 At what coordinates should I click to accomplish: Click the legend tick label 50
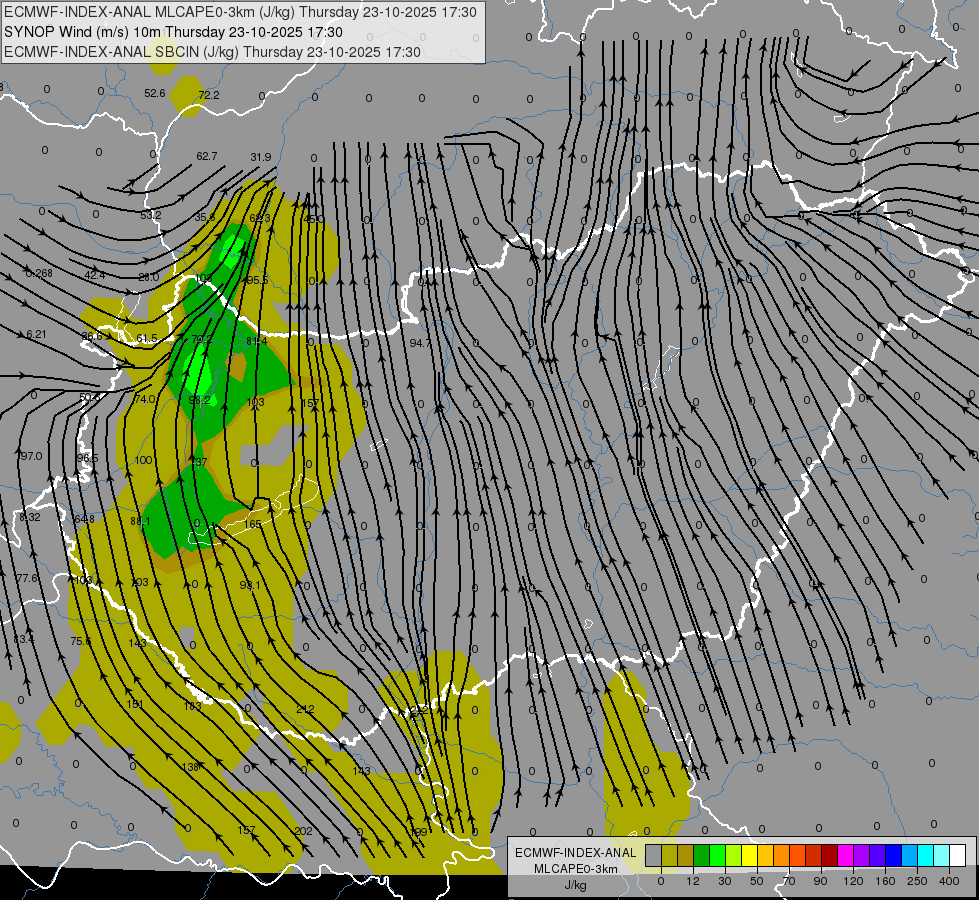[757, 881]
